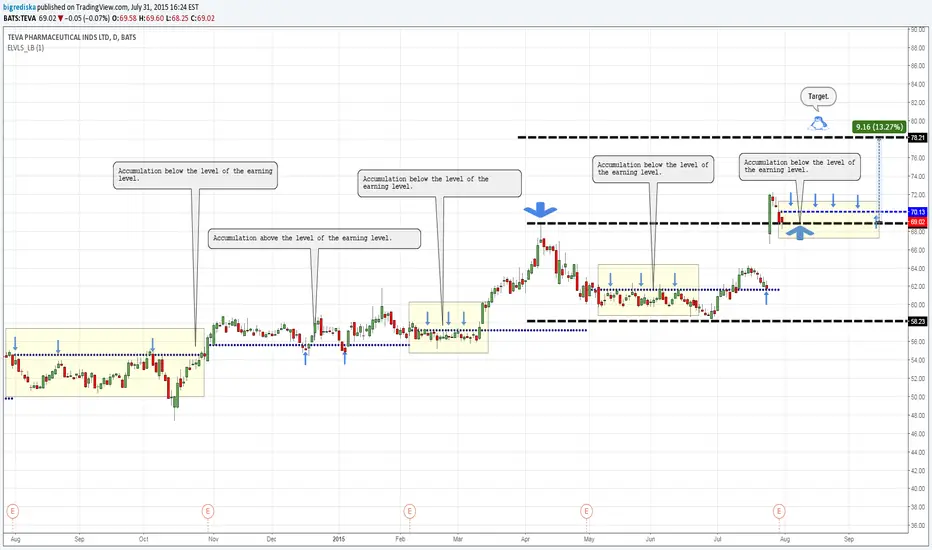Image resolution: width=932 pixels, height=550 pixels.
Task: Select the low price value L:68.25
Action: [x=177, y=18]
